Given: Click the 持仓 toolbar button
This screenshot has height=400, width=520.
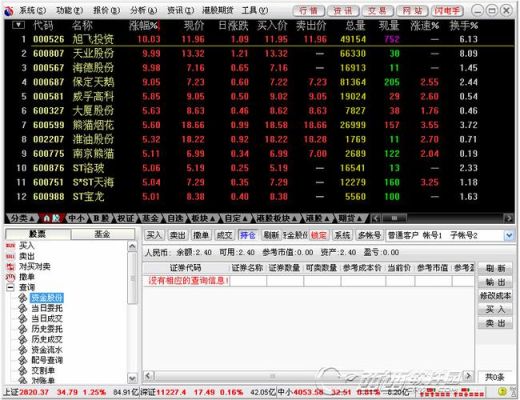Looking at the screenshot, I should click(248, 235).
